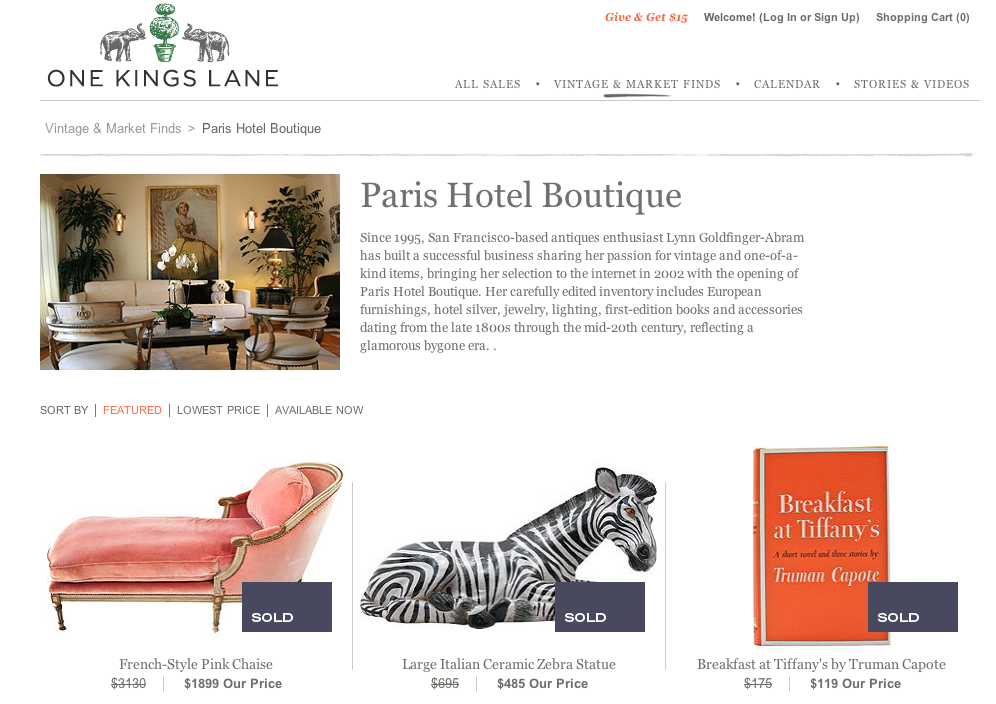Click French-Style Pink Chaise title

pos(196,664)
